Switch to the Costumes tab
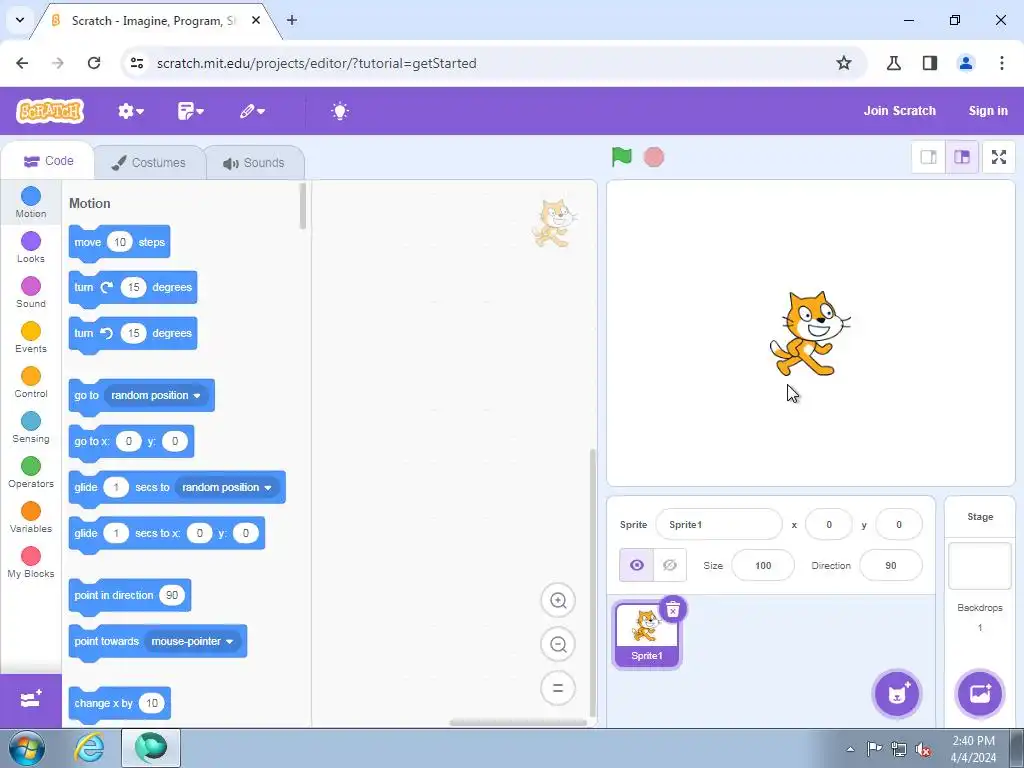1024x768 pixels. pos(150,163)
